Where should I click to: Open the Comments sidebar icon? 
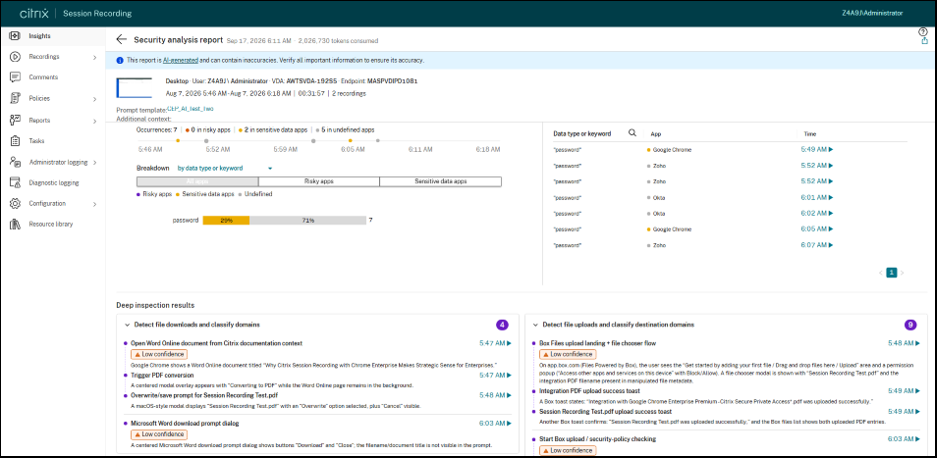coord(16,77)
